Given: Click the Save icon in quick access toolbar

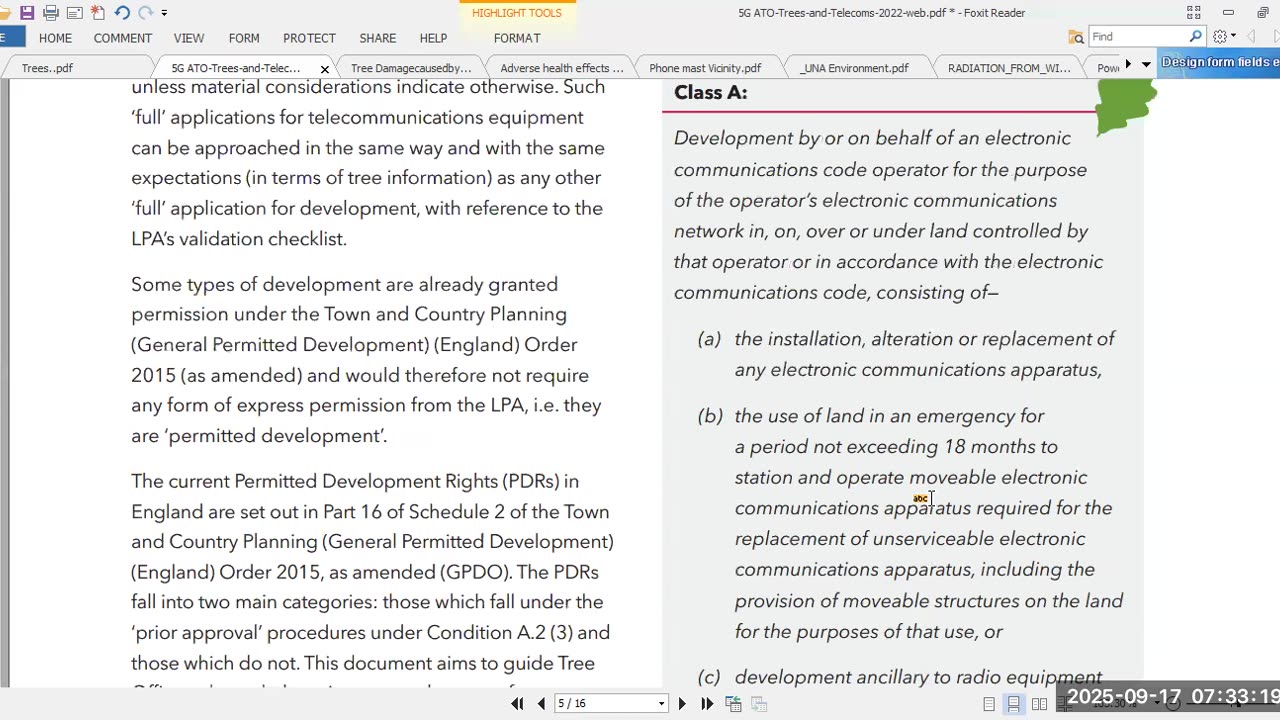Looking at the screenshot, I should pos(27,13).
